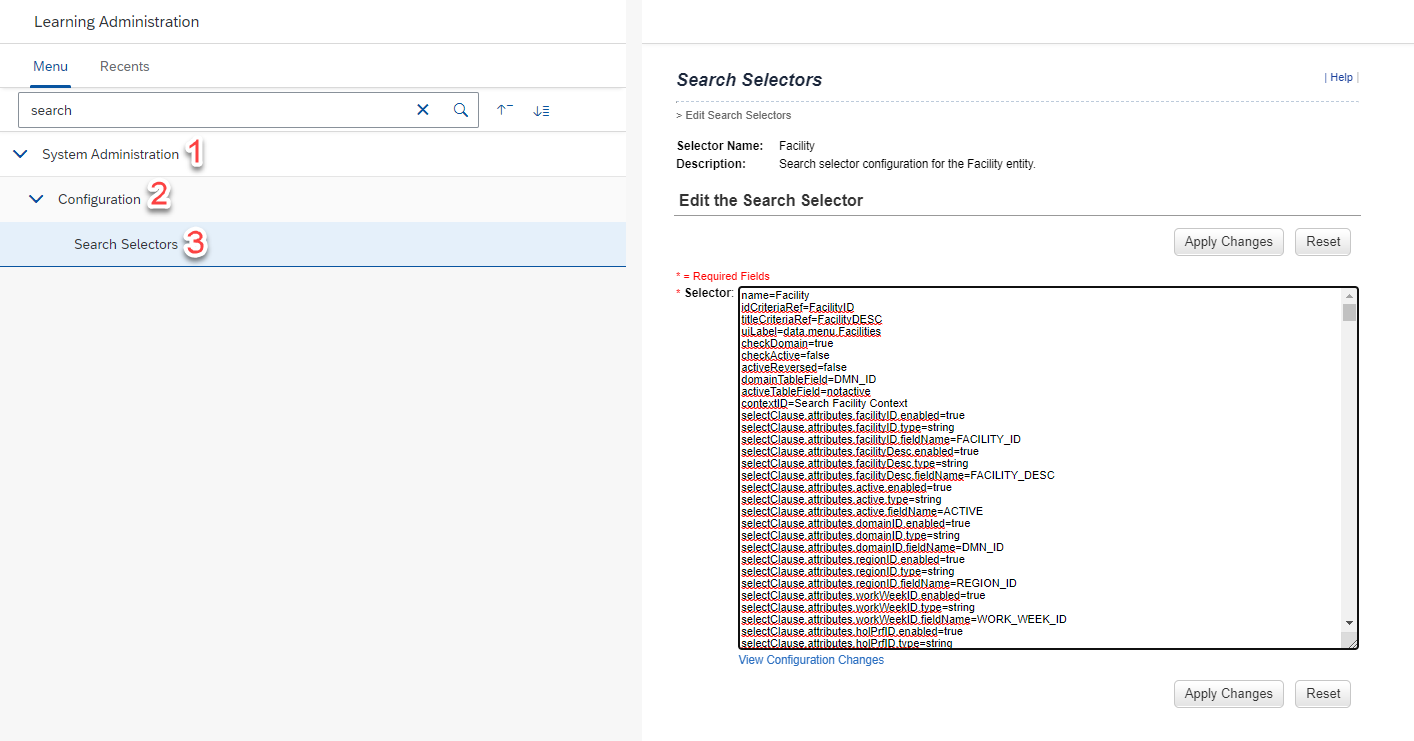
Task: Click the contextID=Search Facility Context line
Action: pyautogui.click(x=824, y=403)
